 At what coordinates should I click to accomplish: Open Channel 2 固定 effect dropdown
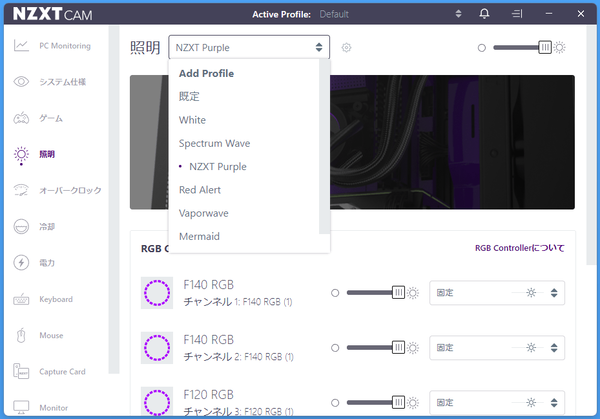tap(497, 348)
